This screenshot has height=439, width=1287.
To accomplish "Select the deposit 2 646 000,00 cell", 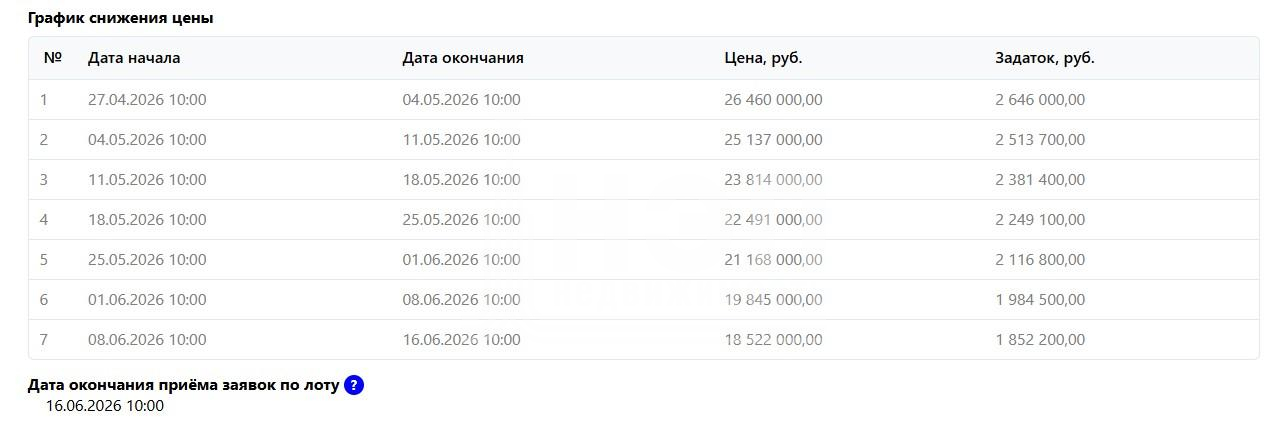I will click(1039, 100).
